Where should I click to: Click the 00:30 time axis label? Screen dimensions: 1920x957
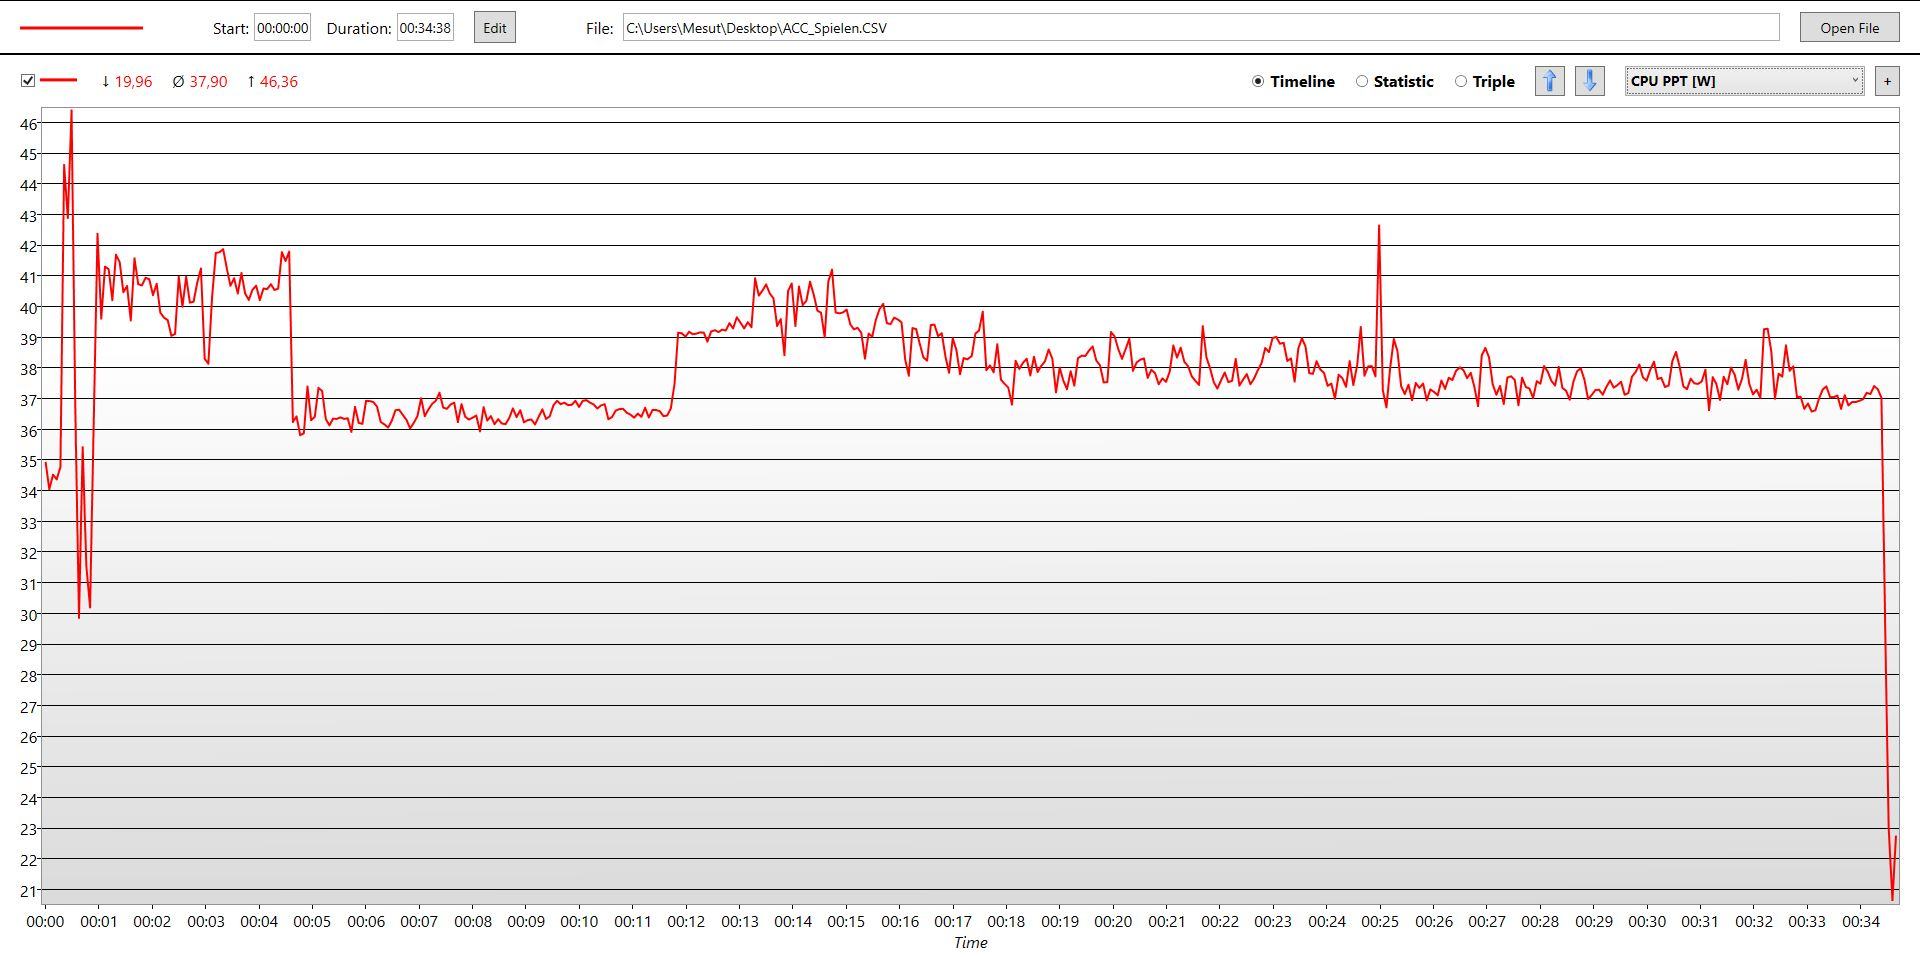tap(1647, 922)
